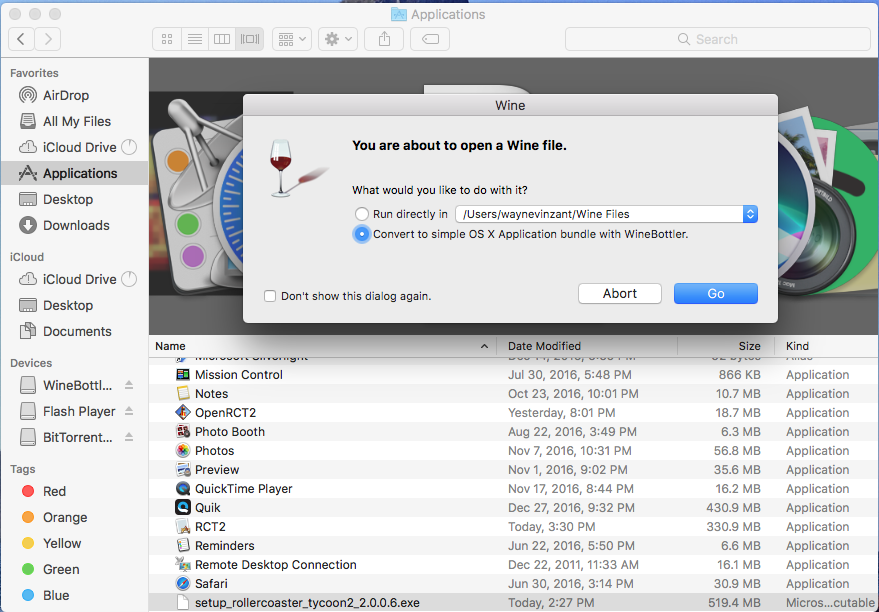Eject the WineBottler volume
Screen dimensions: 879x612
pos(129,386)
